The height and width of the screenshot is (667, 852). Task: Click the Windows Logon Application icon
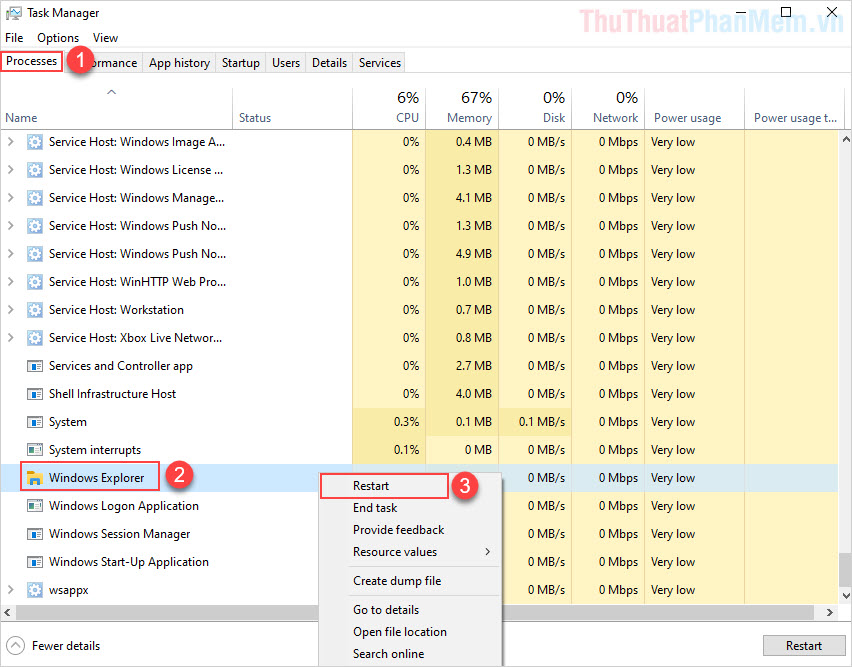[34, 506]
